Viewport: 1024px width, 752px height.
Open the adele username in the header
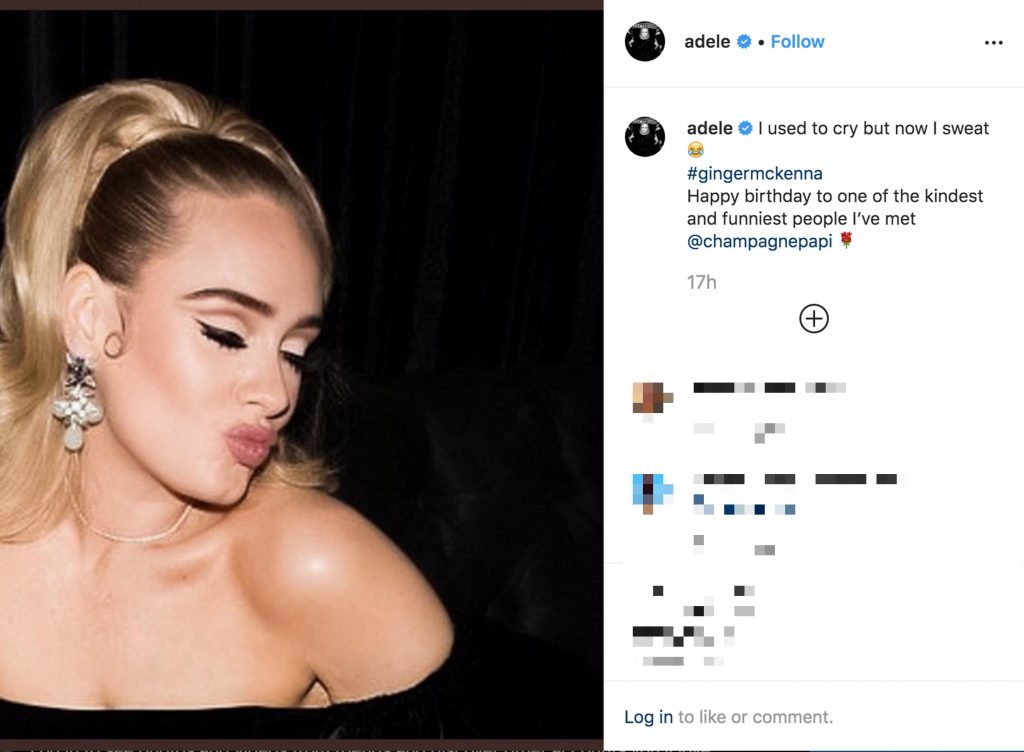click(x=707, y=42)
